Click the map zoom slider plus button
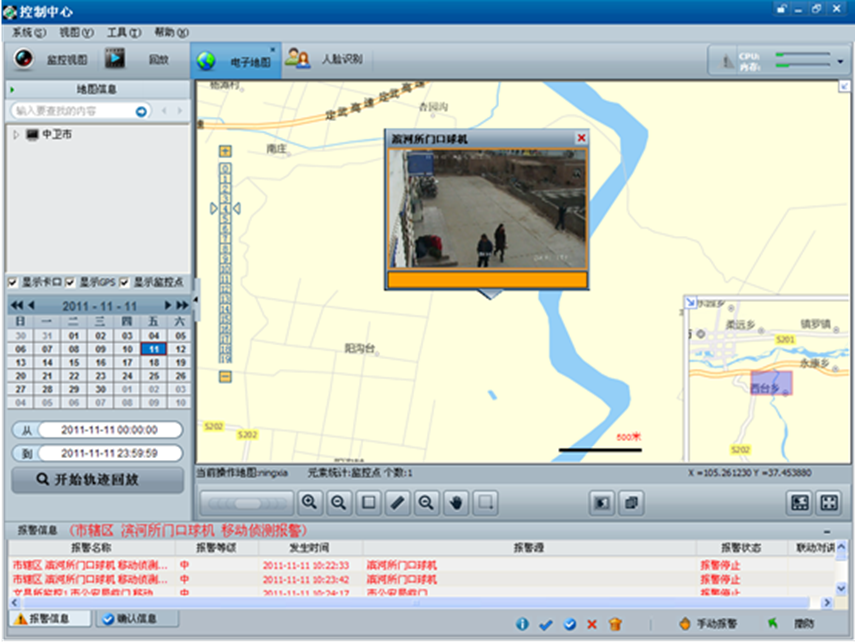 click(225, 151)
